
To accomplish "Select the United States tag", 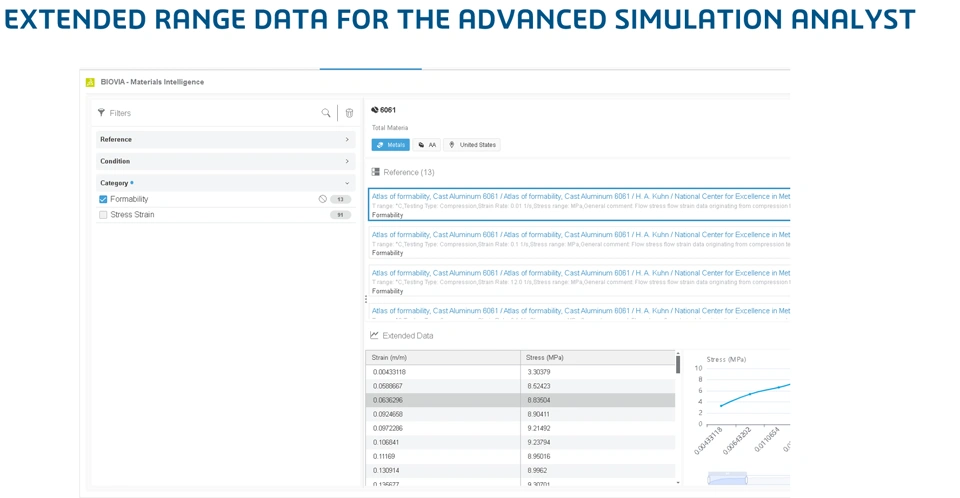I will pos(471,145).
